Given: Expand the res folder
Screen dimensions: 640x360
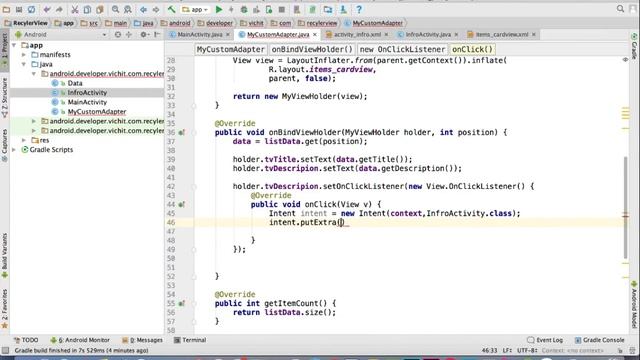Looking at the screenshot, I should point(24,140).
